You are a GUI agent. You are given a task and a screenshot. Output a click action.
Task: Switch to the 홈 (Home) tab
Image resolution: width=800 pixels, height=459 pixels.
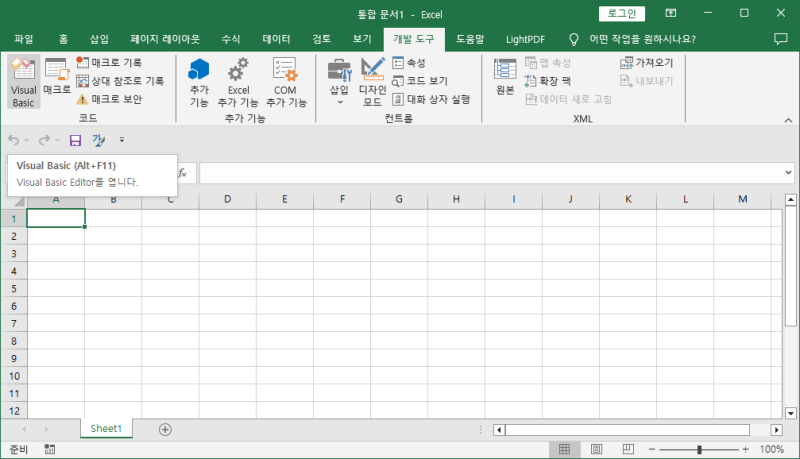click(63, 39)
